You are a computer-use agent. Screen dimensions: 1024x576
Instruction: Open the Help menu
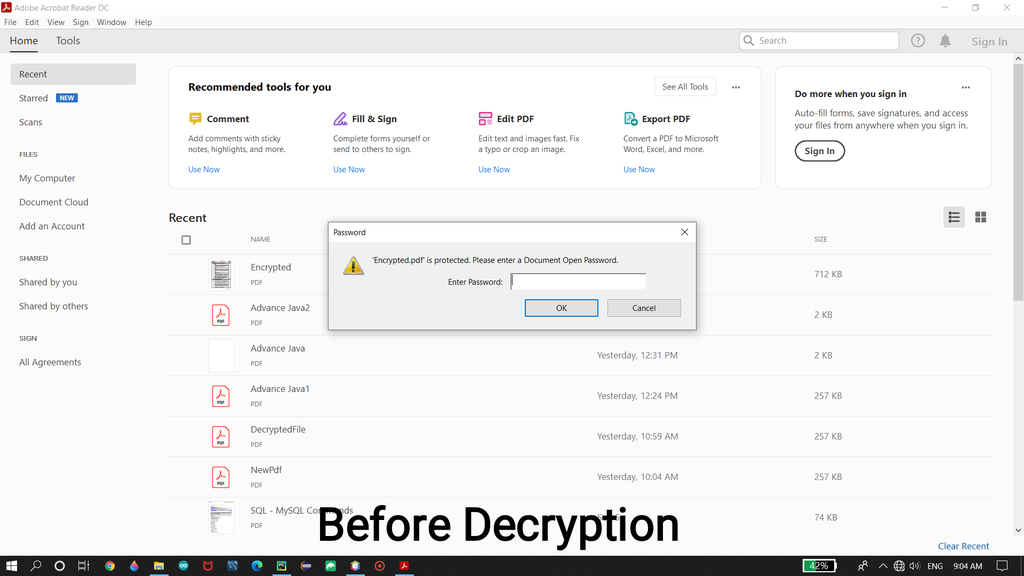point(143,22)
